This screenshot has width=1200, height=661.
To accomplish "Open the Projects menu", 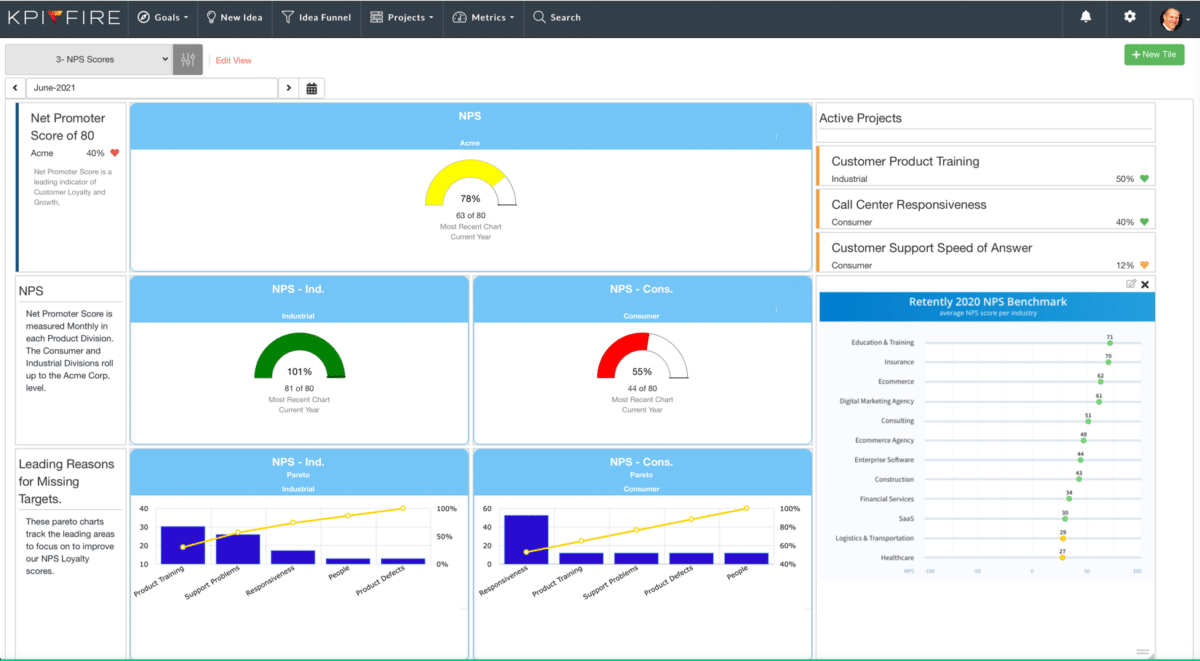I will click(x=402, y=17).
